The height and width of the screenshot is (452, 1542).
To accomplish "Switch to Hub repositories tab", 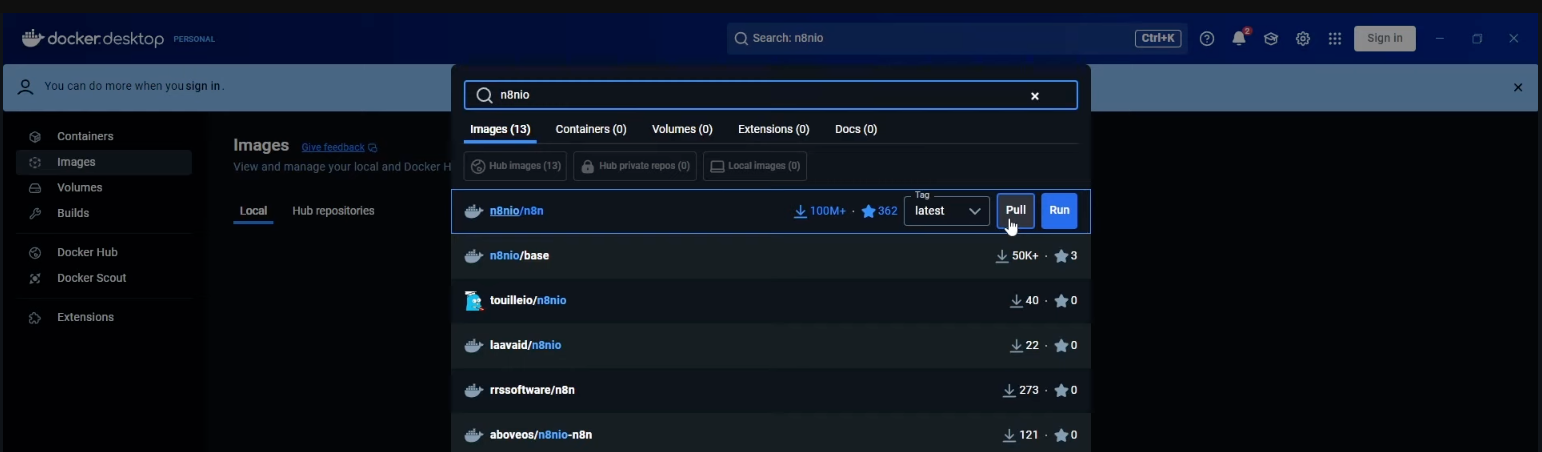I will [333, 211].
